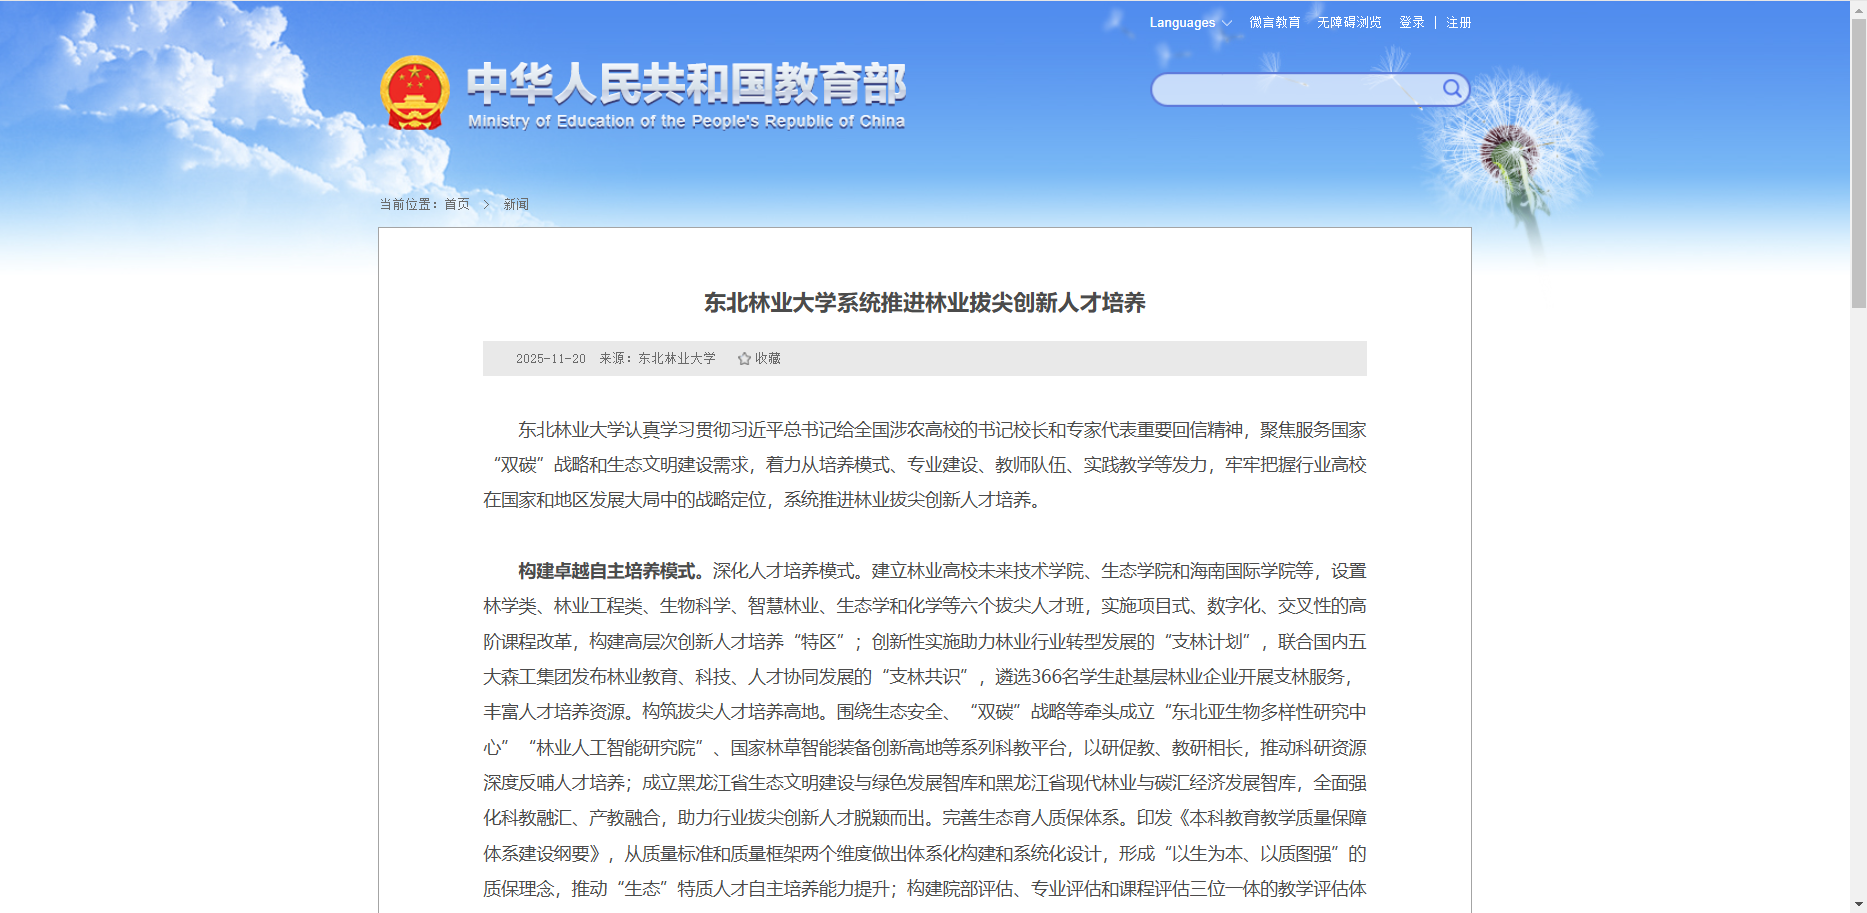Click the scrollbar up arrow
Viewport: 1867px width, 913px height.
click(x=1858, y=8)
